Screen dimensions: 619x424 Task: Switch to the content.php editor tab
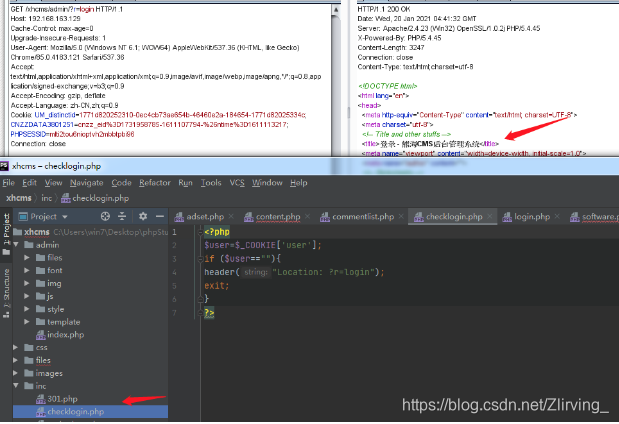[x=278, y=217]
